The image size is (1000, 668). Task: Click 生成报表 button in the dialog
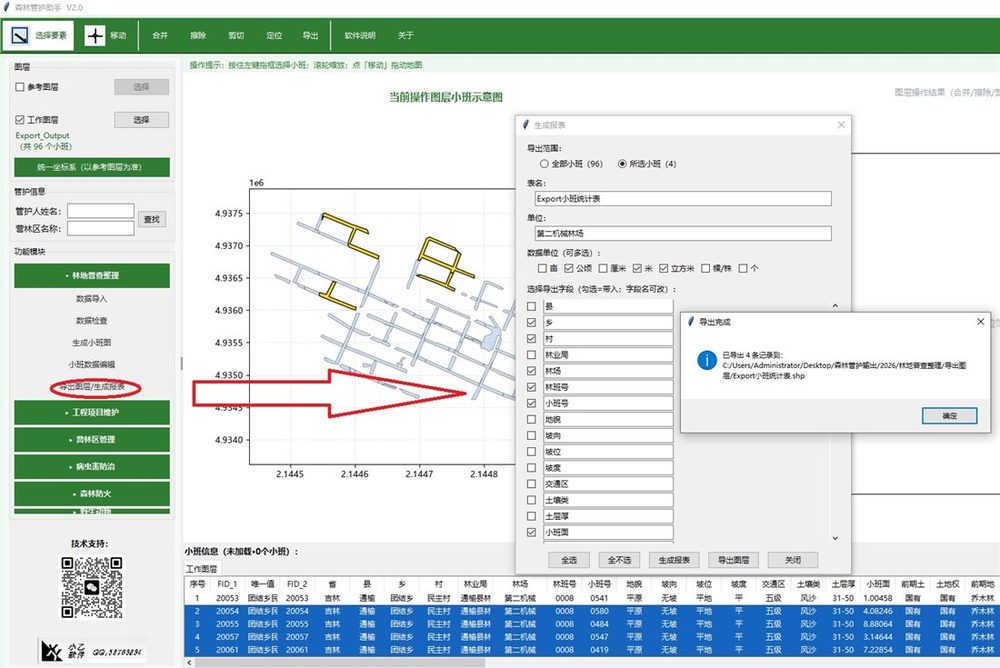point(674,560)
